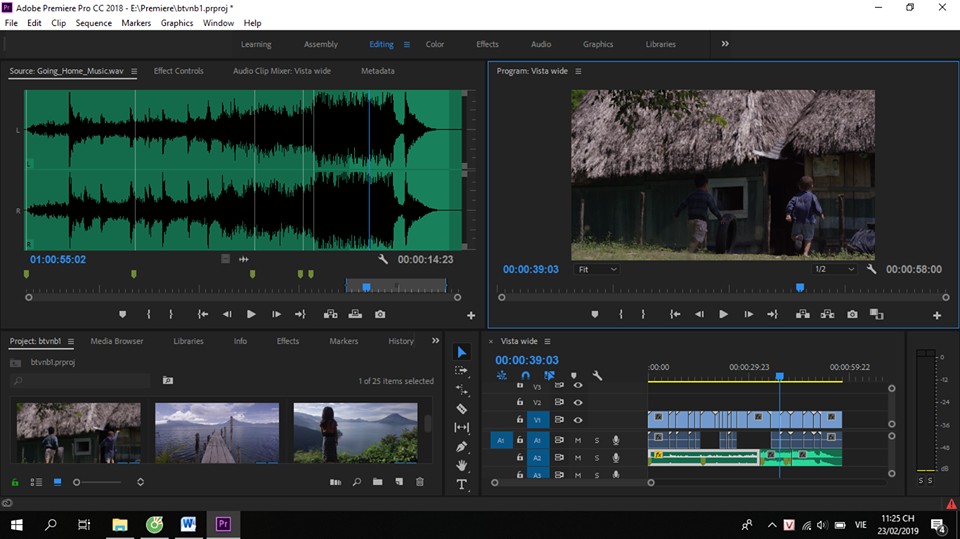The height and width of the screenshot is (539, 960).
Task: Select the Ripple Edit tool
Action: click(462, 390)
